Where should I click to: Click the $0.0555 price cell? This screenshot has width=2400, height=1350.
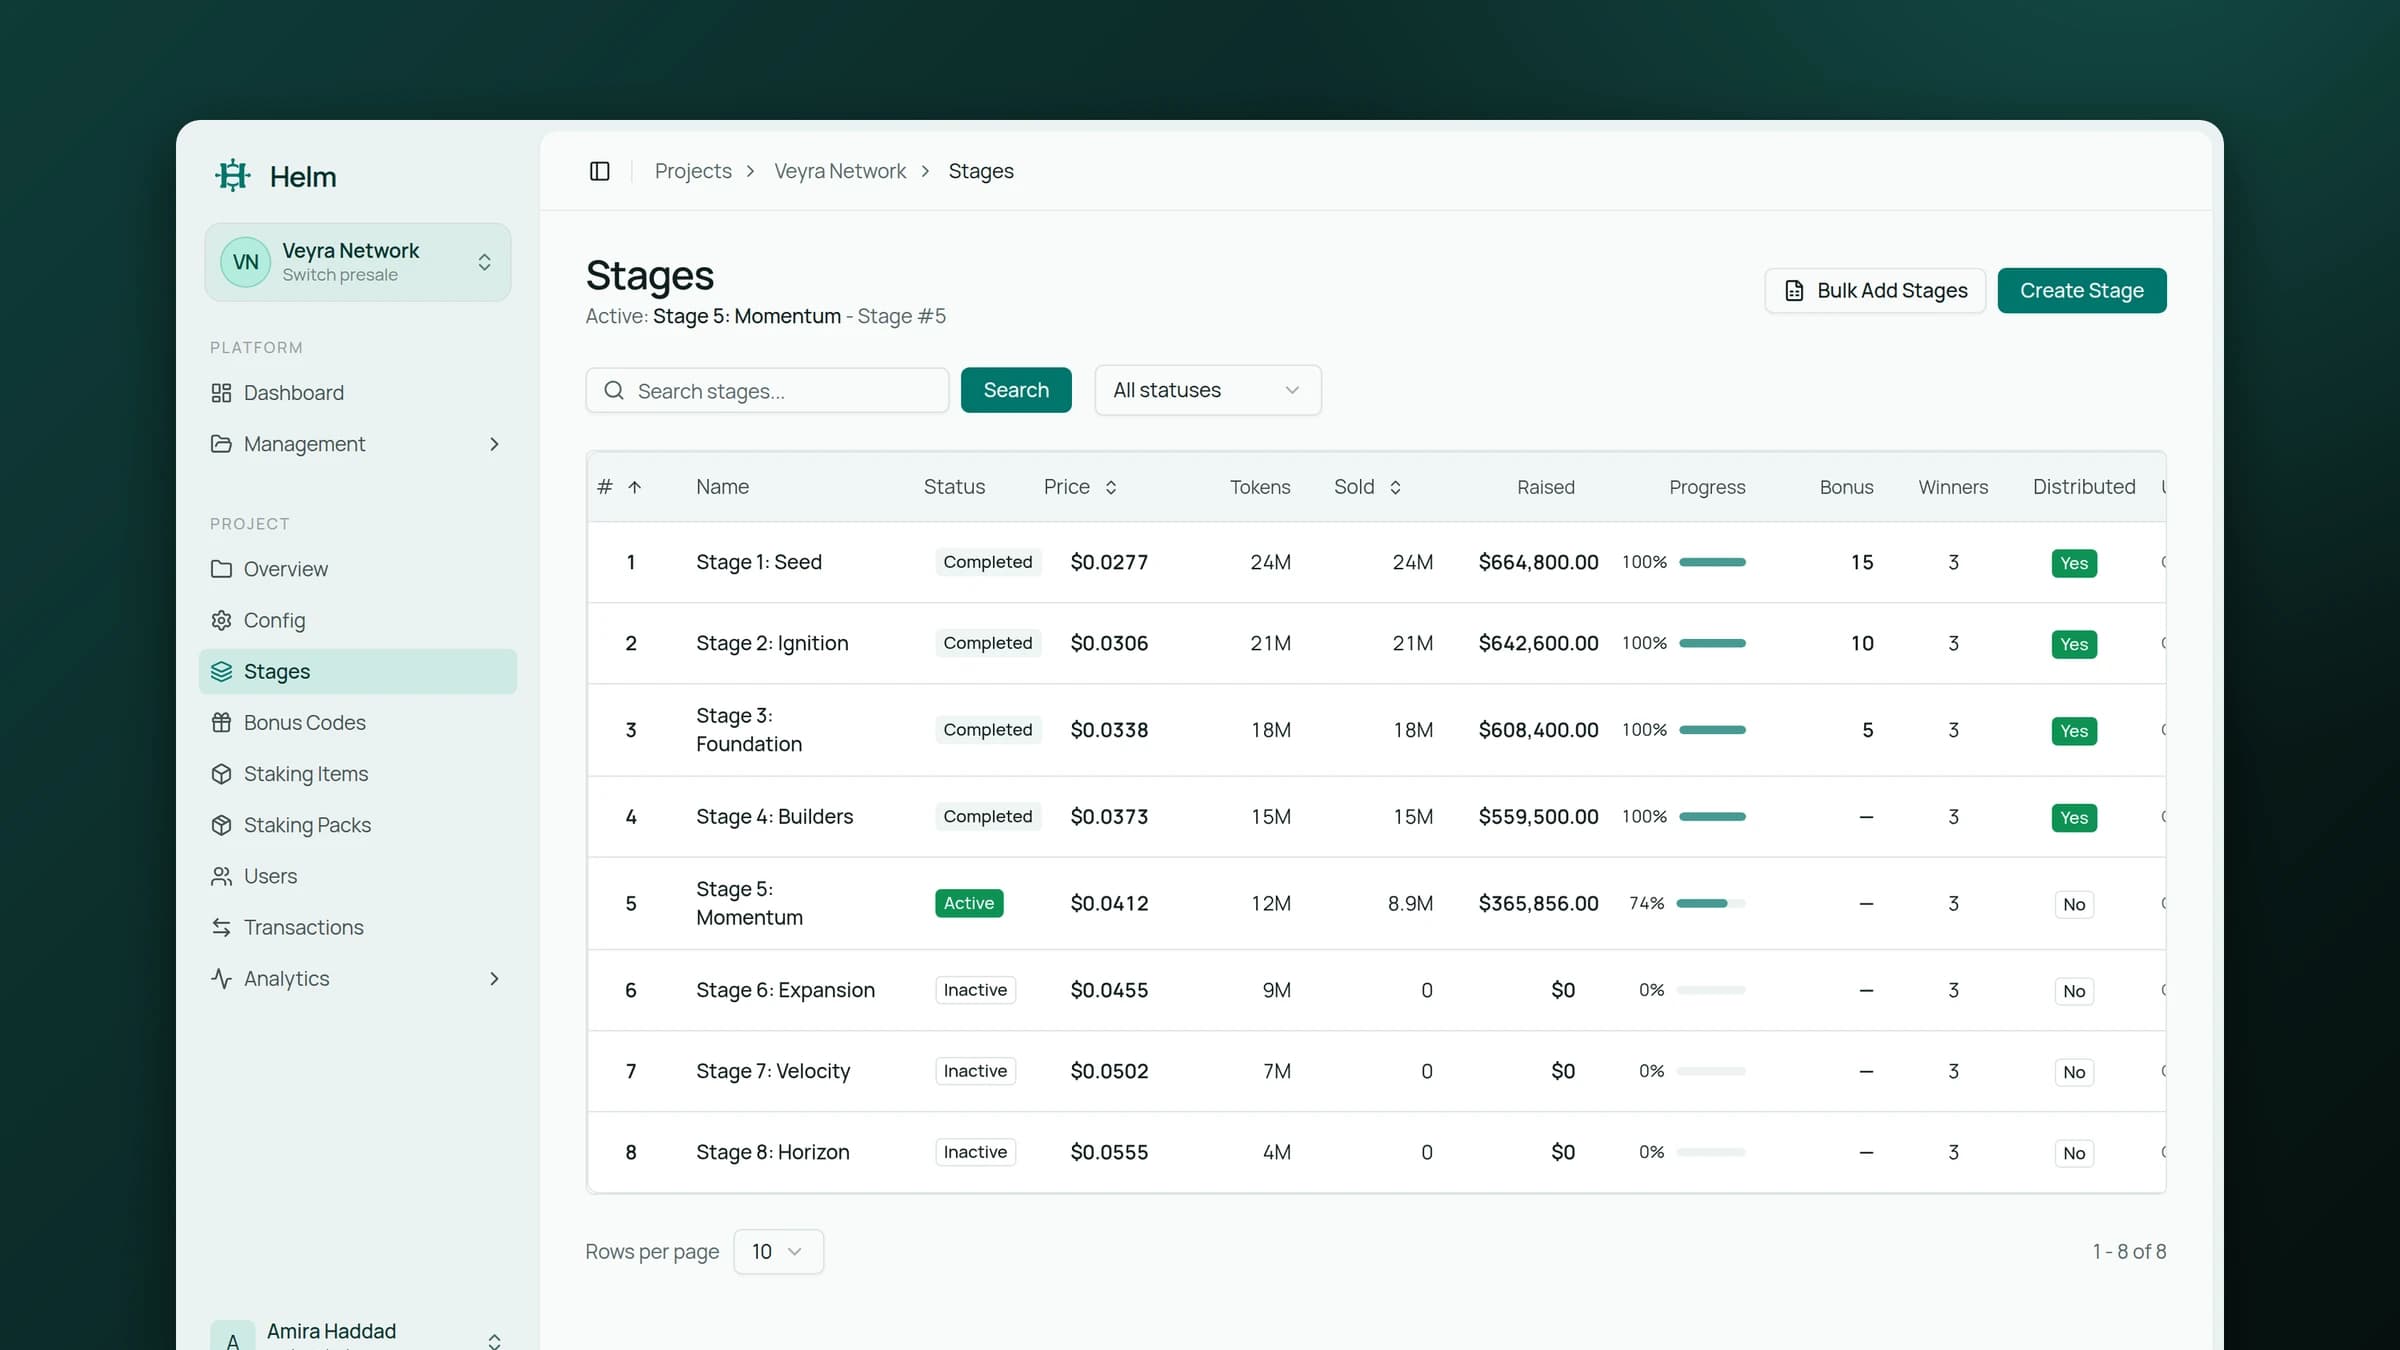(x=1109, y=1152)
